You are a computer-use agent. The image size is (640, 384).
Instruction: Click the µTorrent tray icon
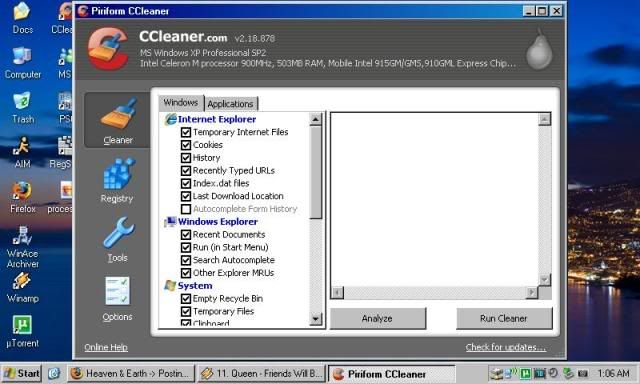(x=526, y=373)
